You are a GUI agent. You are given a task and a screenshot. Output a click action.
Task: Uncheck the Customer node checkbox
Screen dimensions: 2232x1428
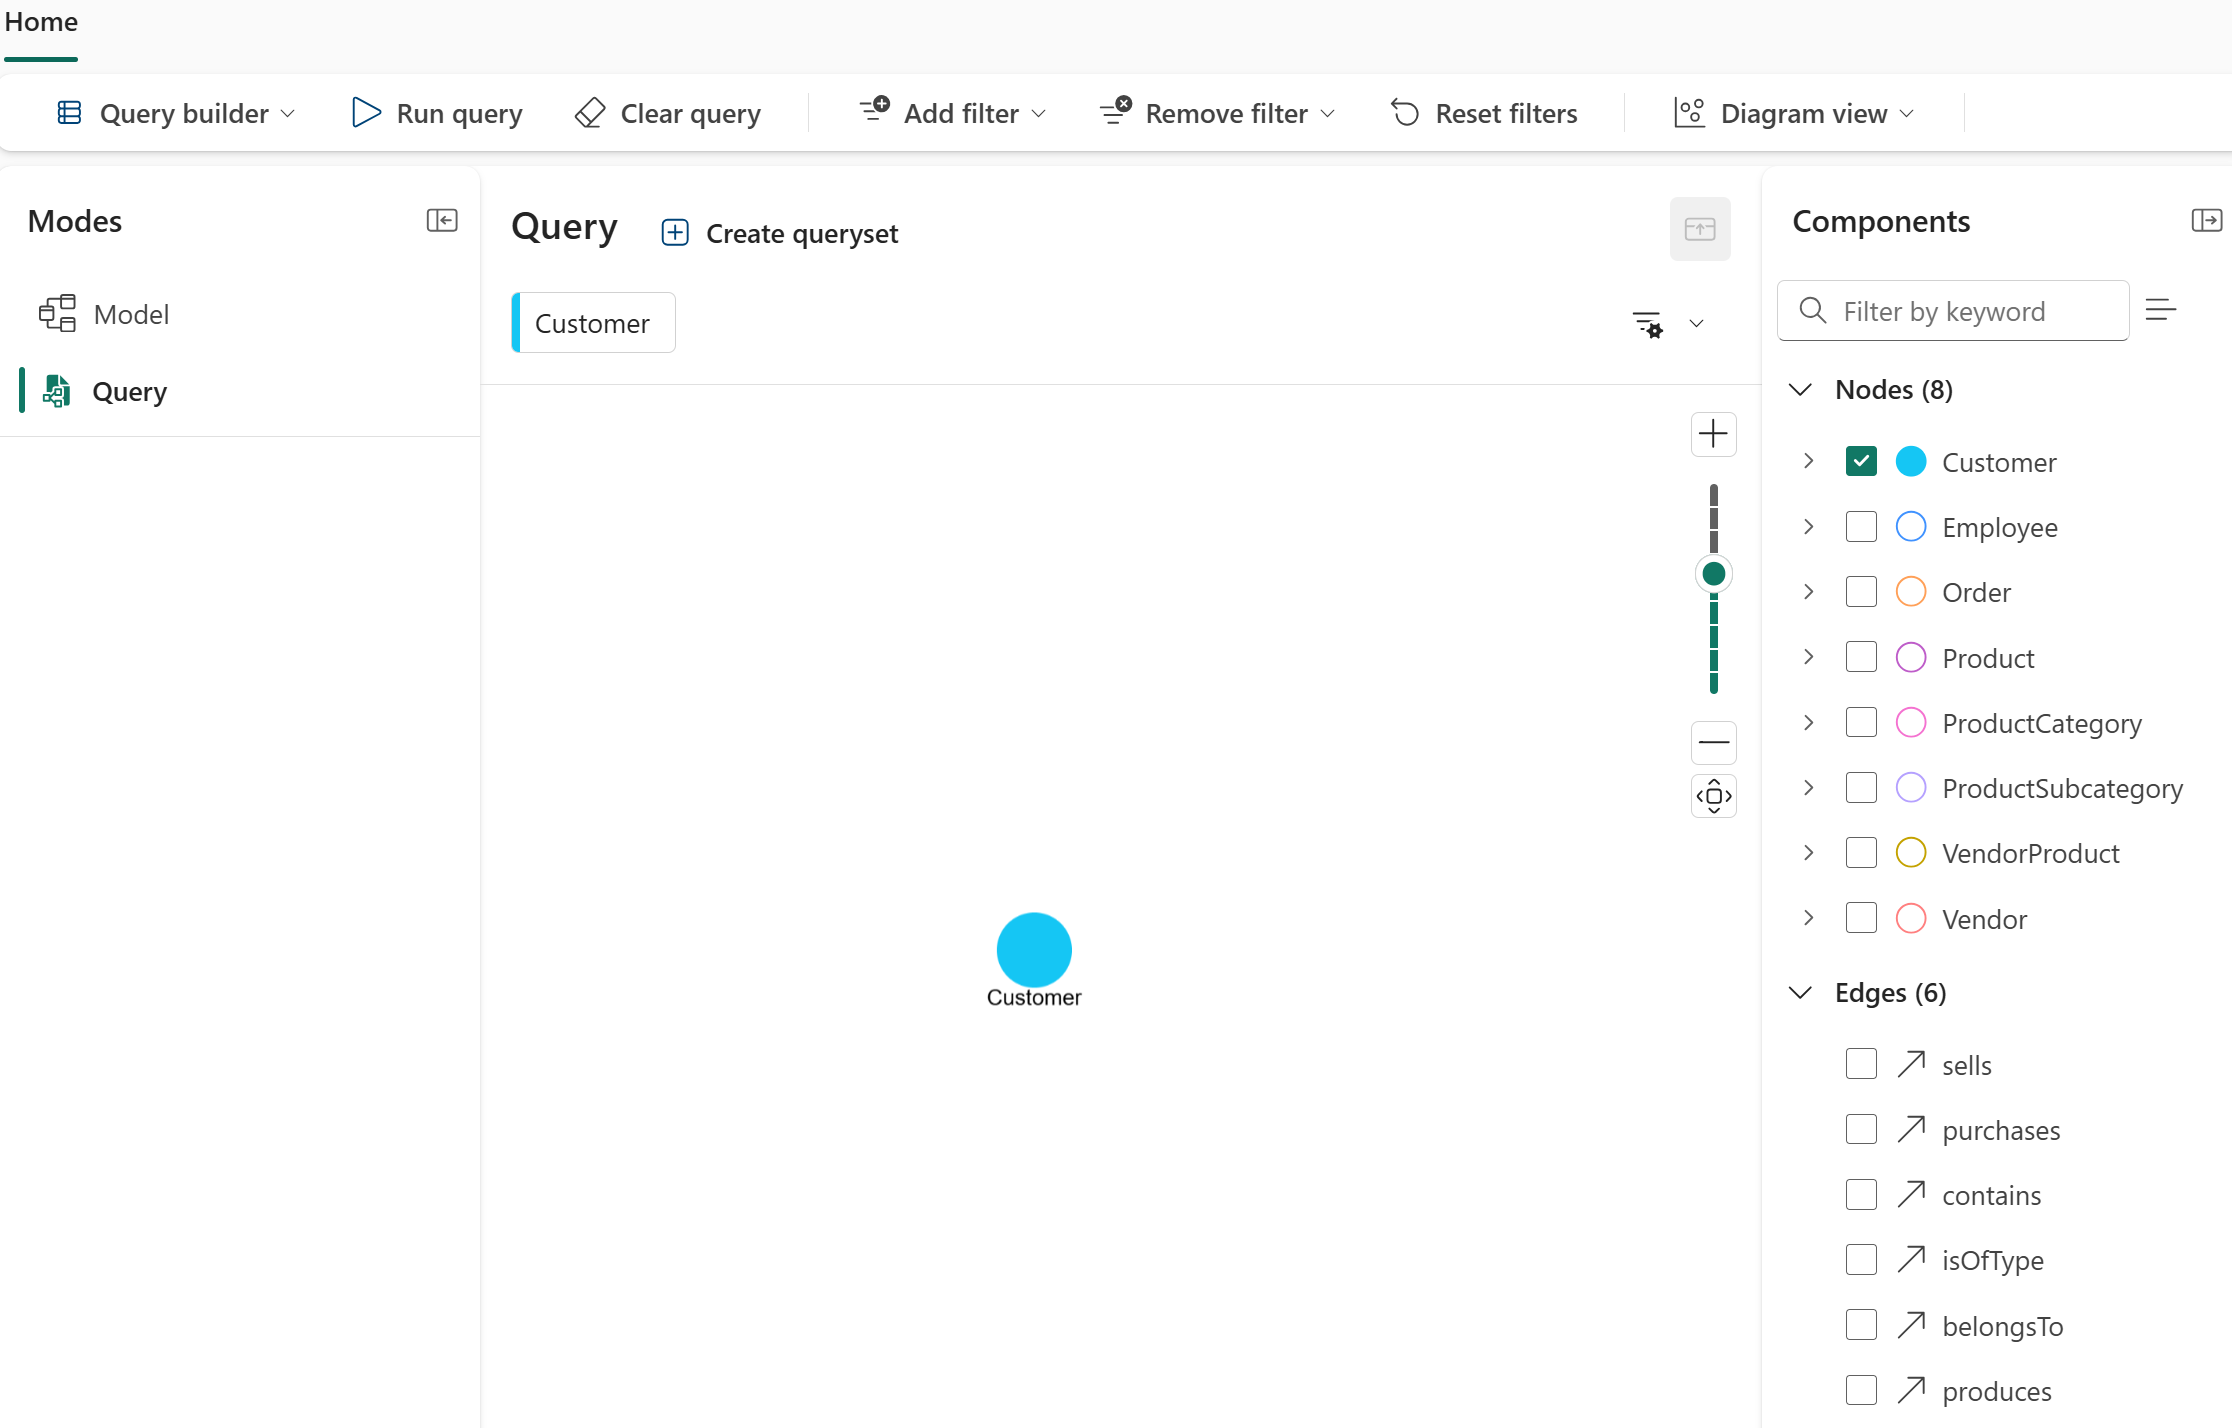(x=1860, y=462)
